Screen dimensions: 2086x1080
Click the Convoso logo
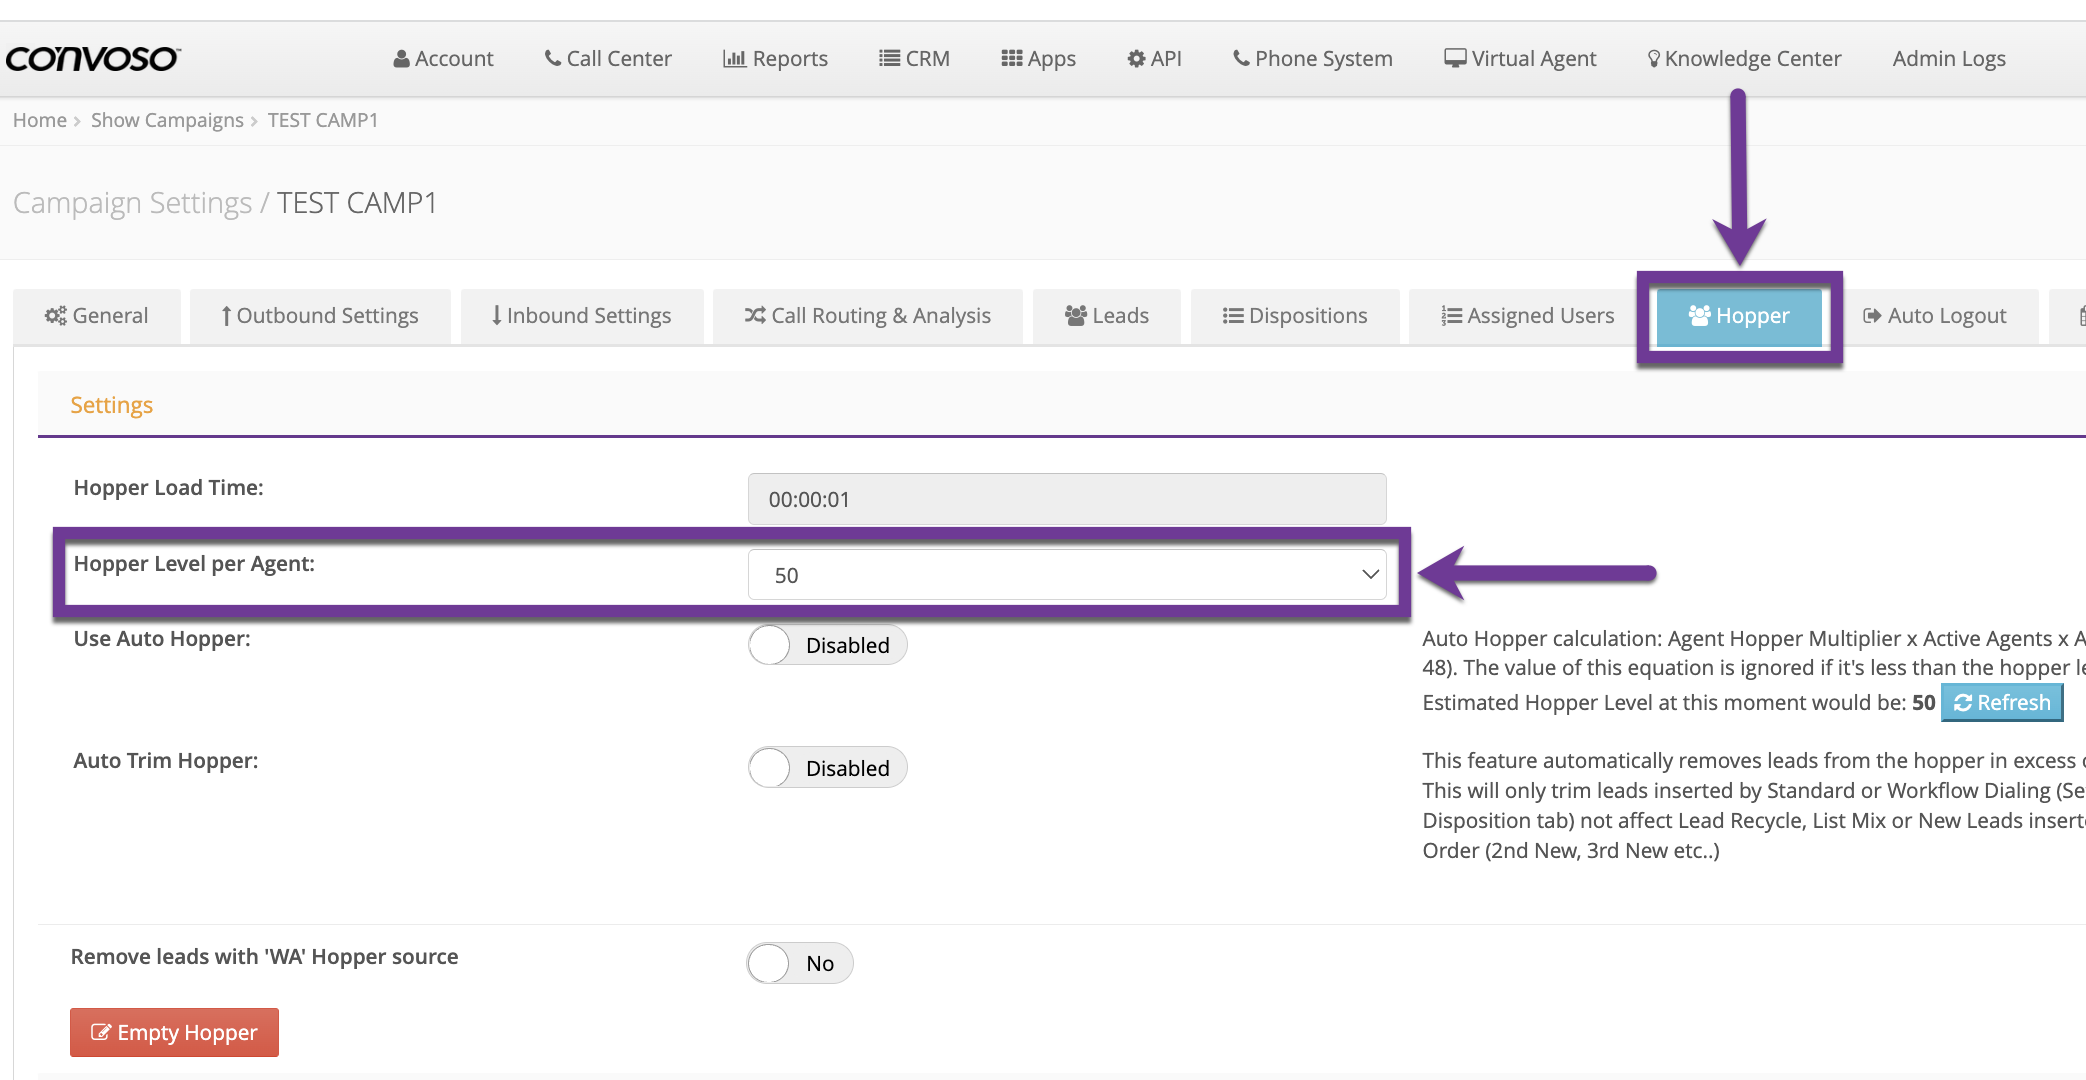[x=92, y=59]
